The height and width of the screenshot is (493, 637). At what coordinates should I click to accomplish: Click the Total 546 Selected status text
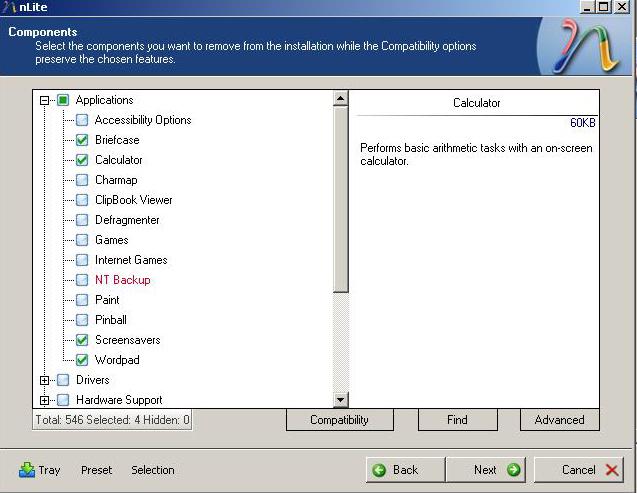112,419
